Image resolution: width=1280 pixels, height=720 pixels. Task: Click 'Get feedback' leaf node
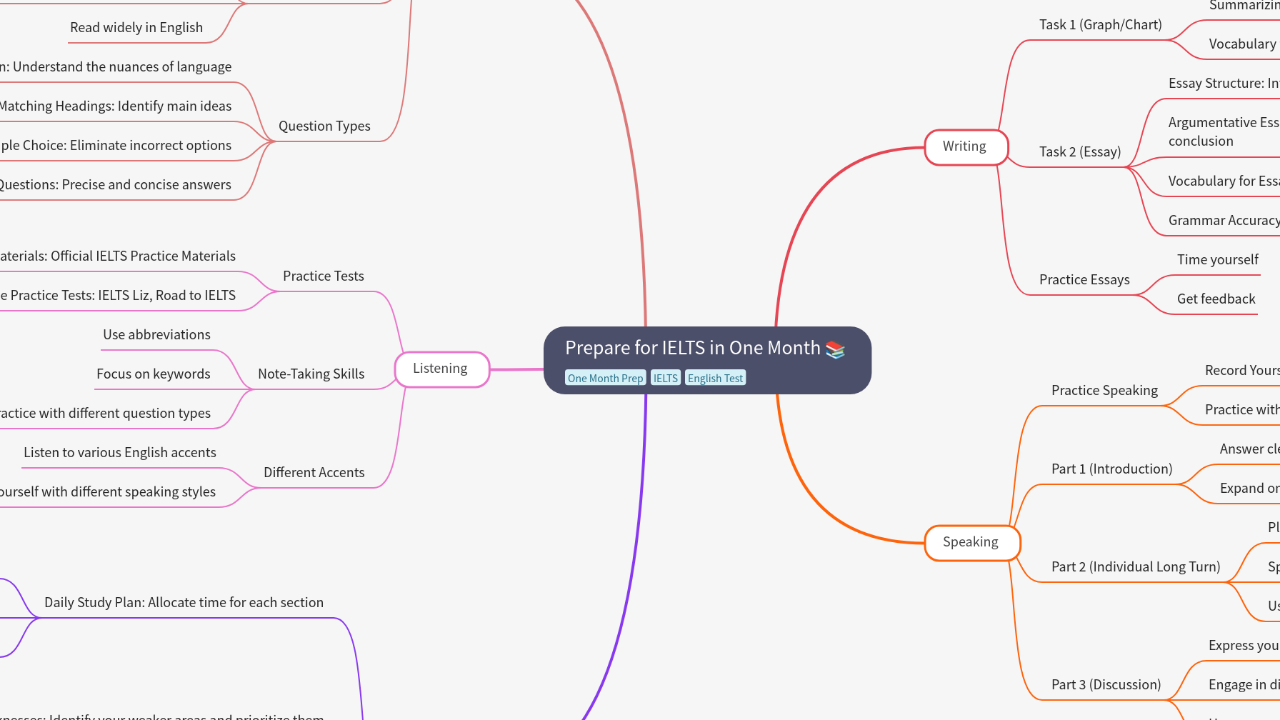click(1216, 299)
